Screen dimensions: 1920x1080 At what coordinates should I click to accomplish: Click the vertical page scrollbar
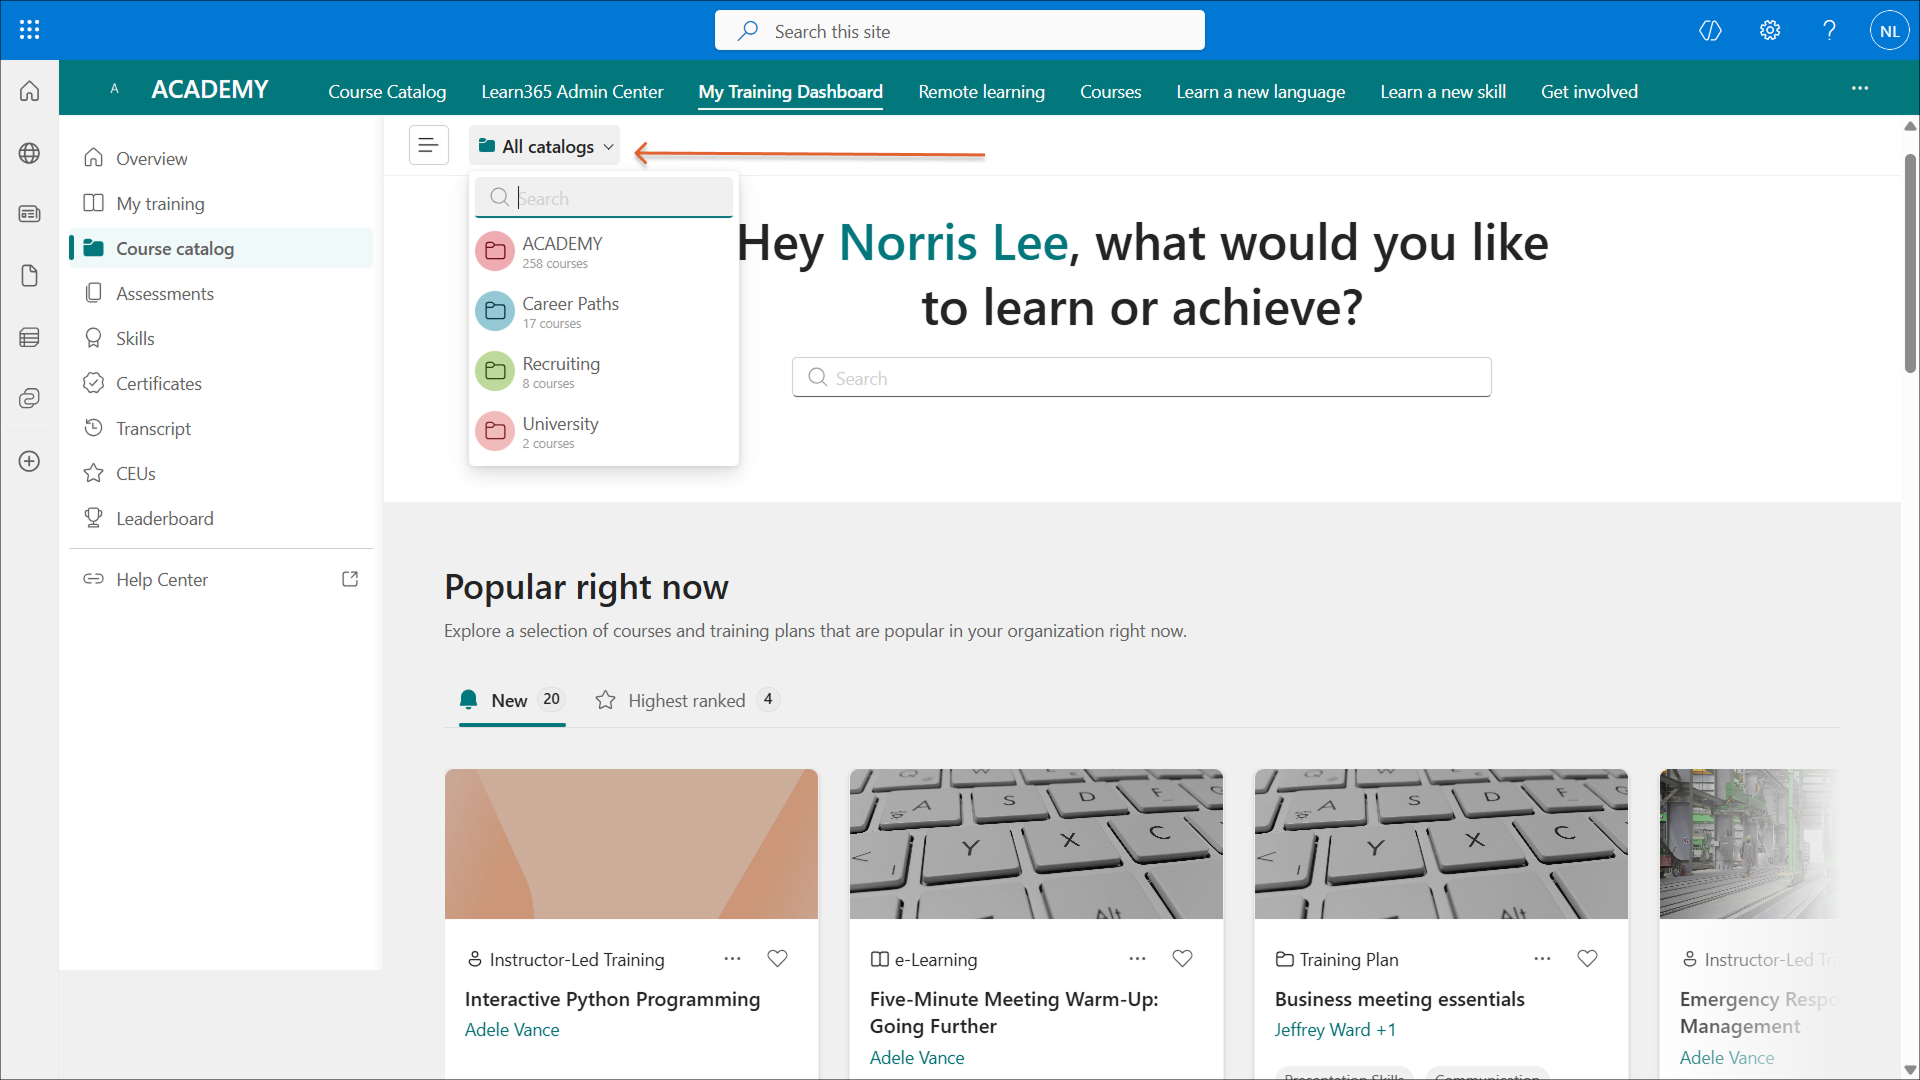pos(1910,265)
